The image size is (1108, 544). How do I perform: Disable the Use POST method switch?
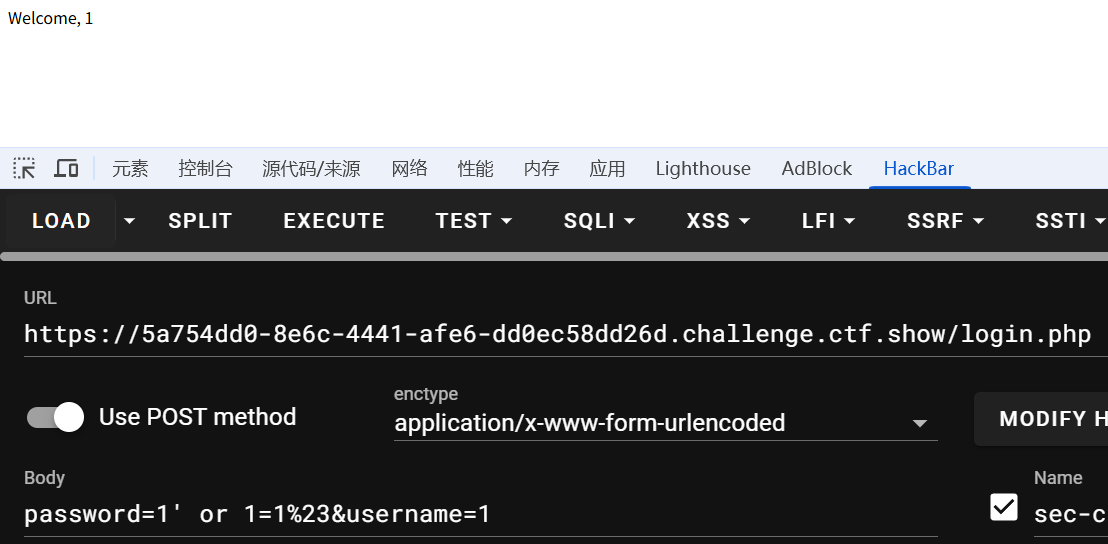coord(56,417)
